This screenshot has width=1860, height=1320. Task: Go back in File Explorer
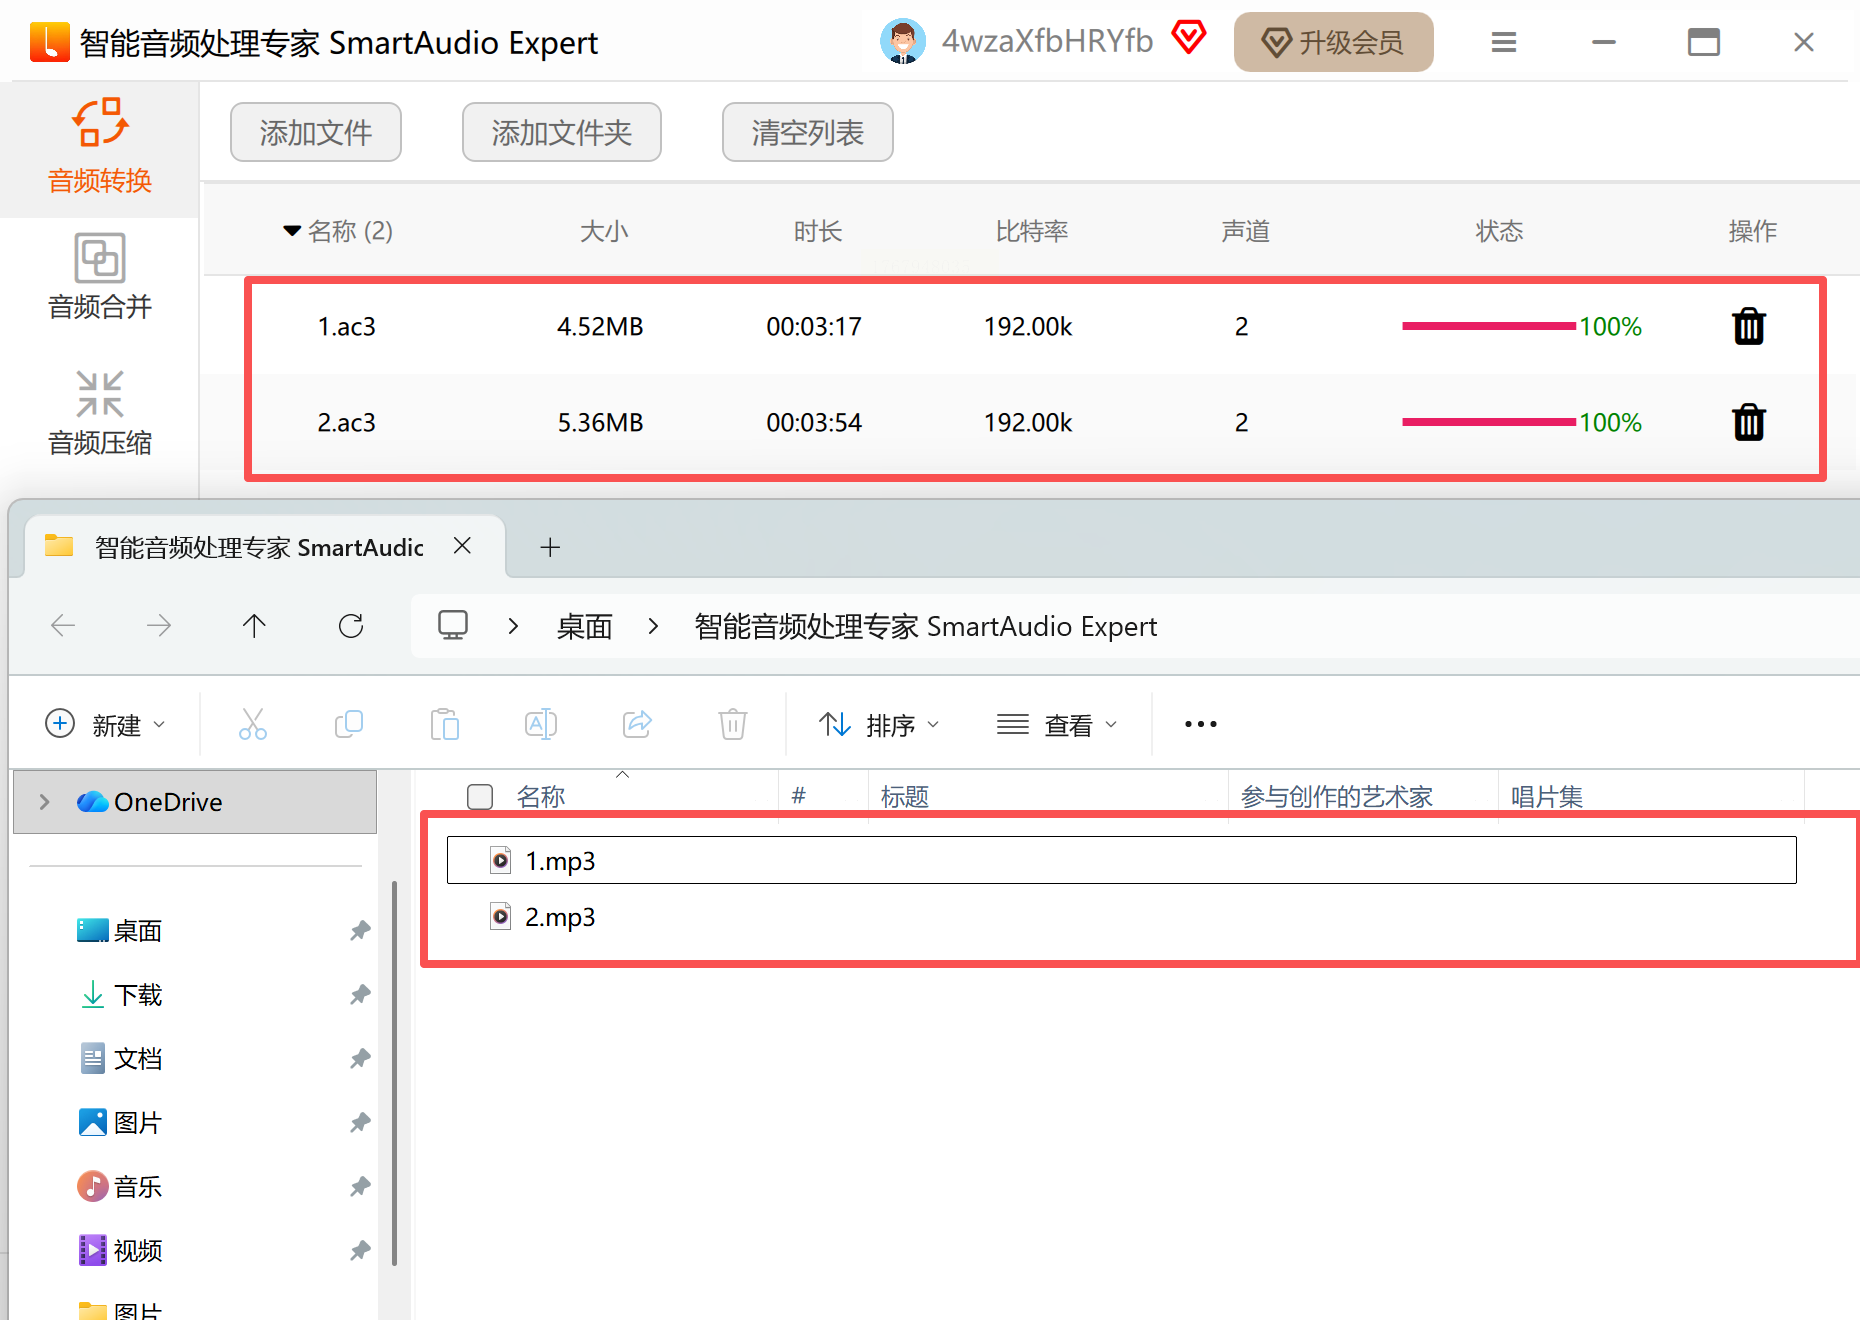tap(63, 626)
